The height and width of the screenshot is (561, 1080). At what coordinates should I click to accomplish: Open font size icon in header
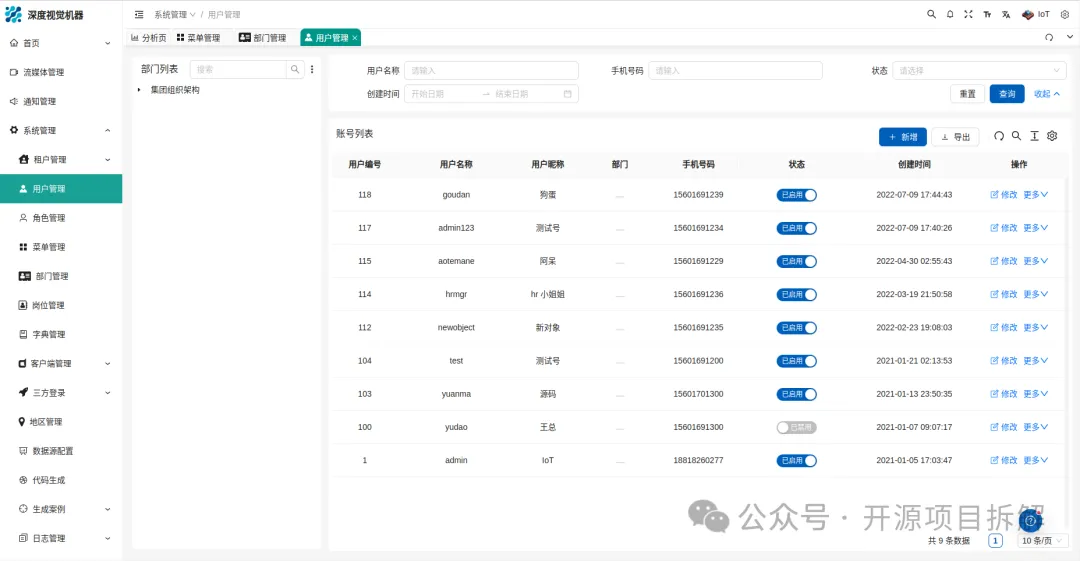tap(987, 14)
